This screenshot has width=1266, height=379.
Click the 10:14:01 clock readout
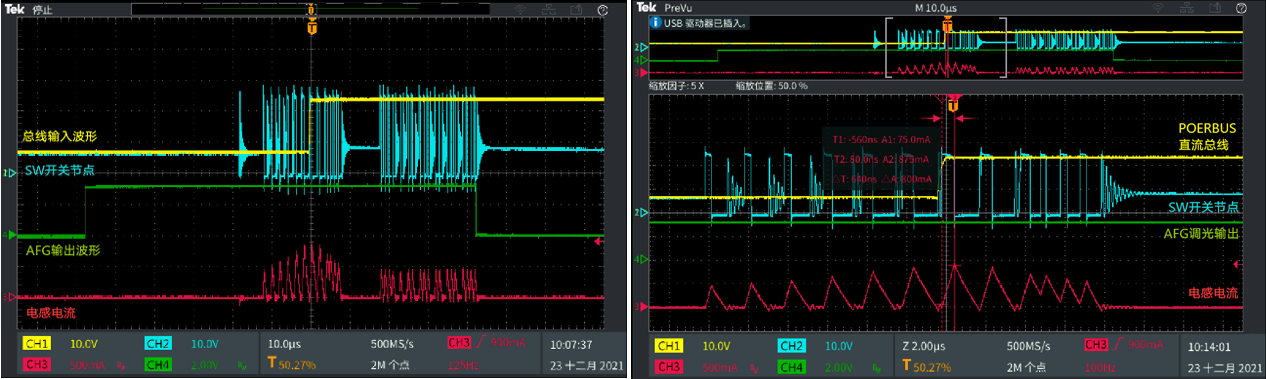click(1209, 346)
